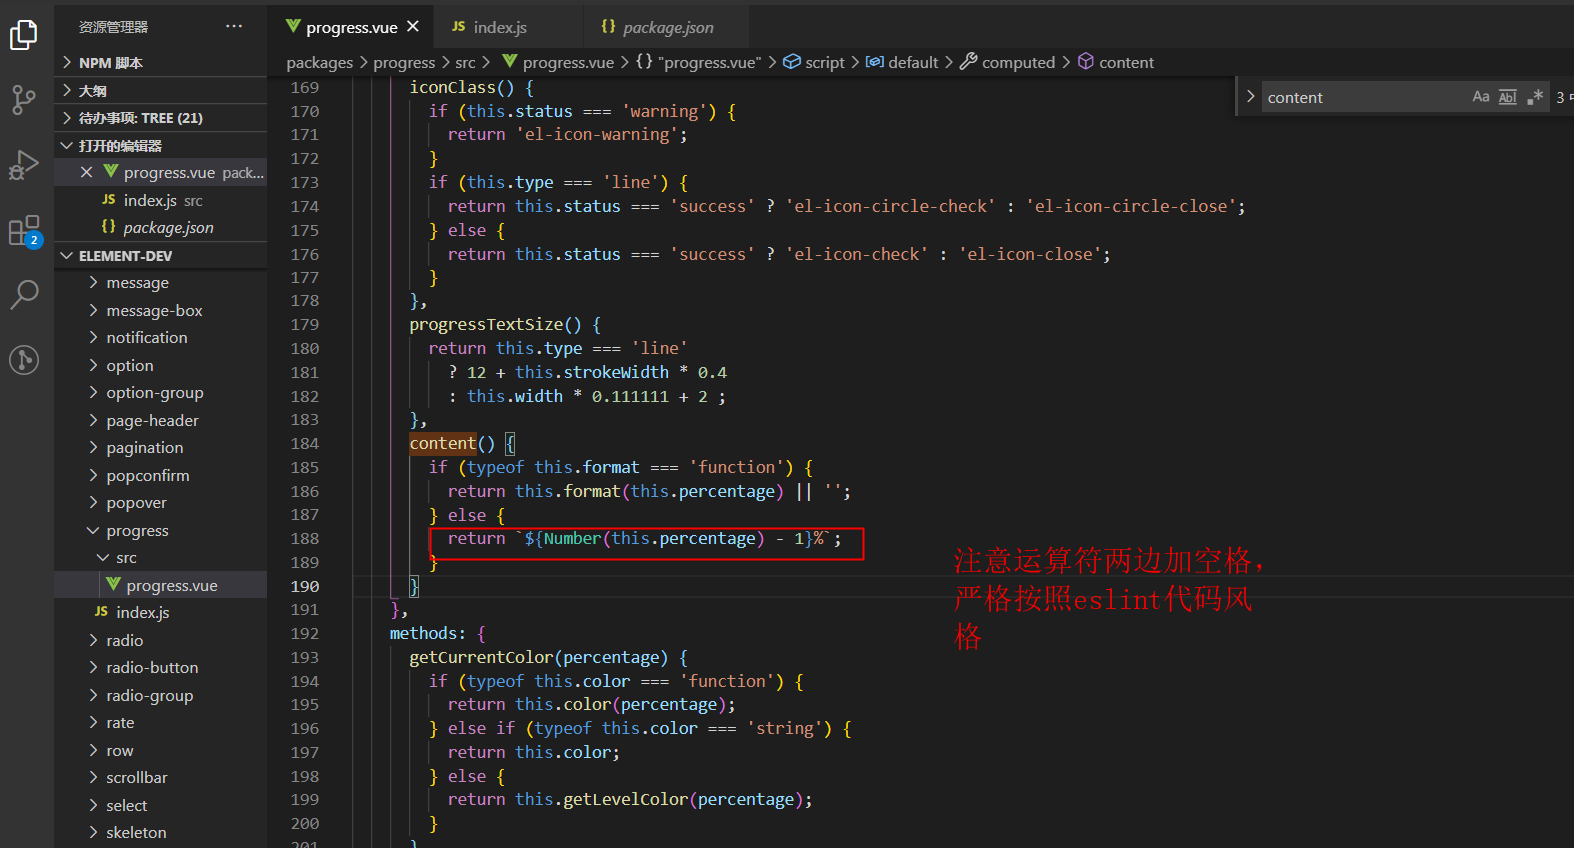Screen dimensions: 1574x848
Task: Expand the radio-group folder
Action: [160, 696]
